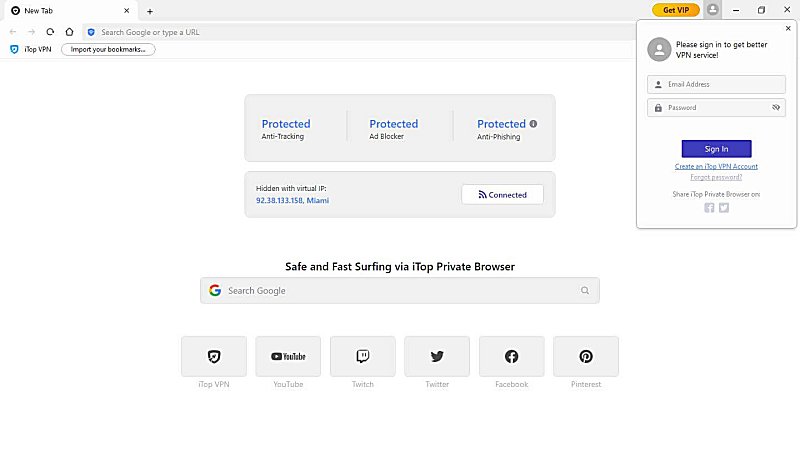Click the Home icon in the toolbar
800x468 pixels.
click(x=69, y=32)
